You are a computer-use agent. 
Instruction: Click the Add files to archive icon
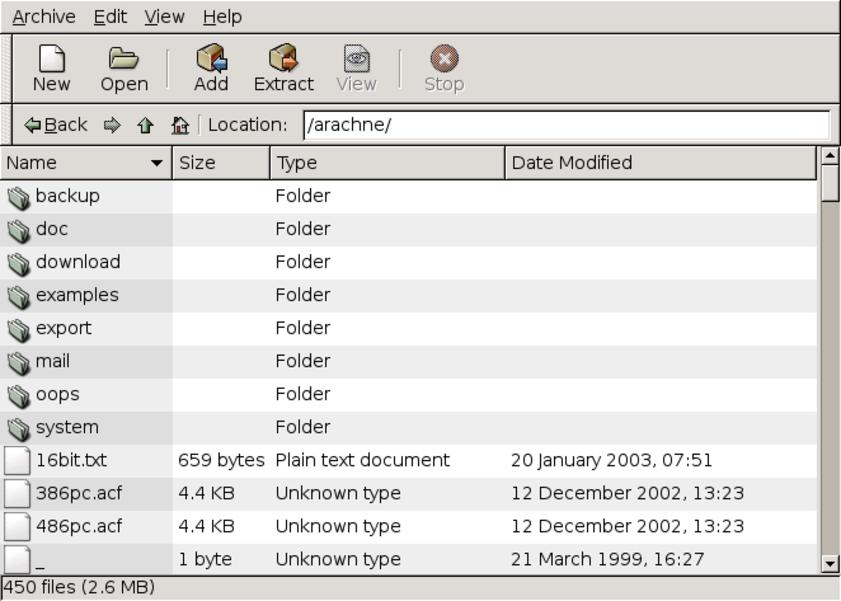tap(211, 60)
